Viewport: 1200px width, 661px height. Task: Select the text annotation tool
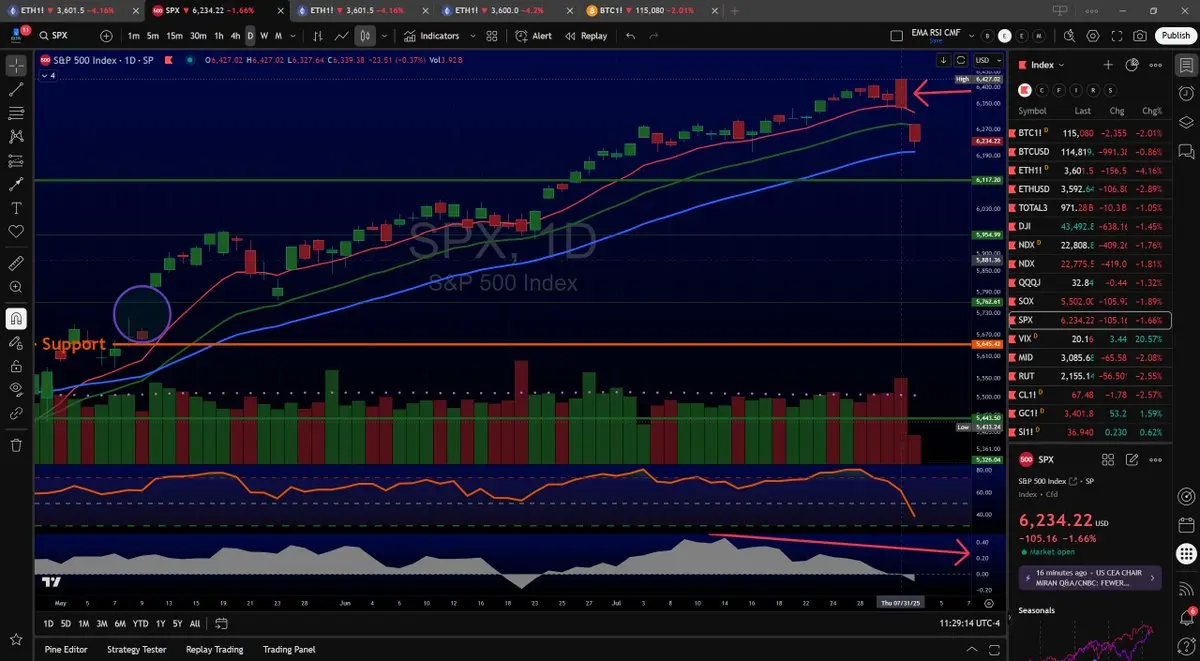tap(16, 208)
